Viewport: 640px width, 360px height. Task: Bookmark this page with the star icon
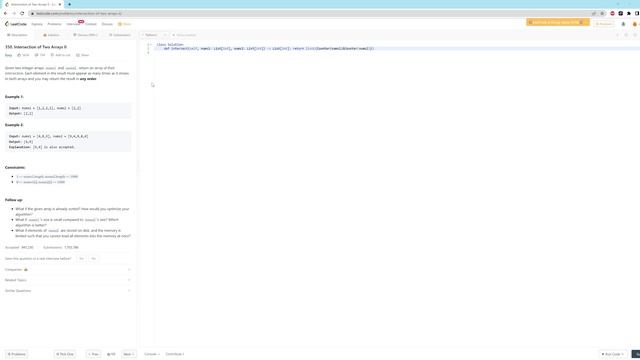602,13
